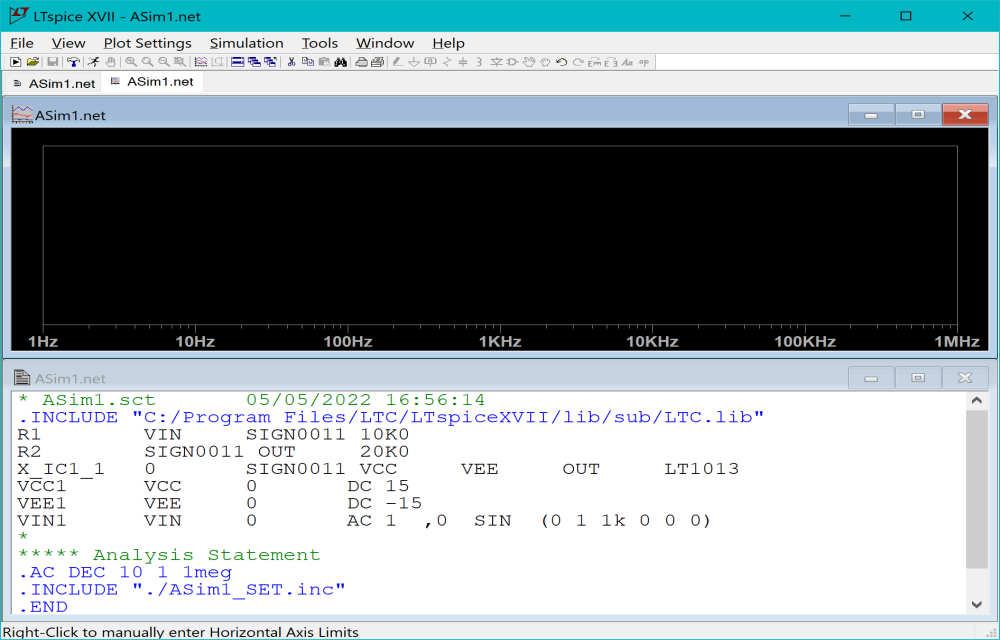Click the 1Hz horizontal axis label

click(x=43, y=342)
